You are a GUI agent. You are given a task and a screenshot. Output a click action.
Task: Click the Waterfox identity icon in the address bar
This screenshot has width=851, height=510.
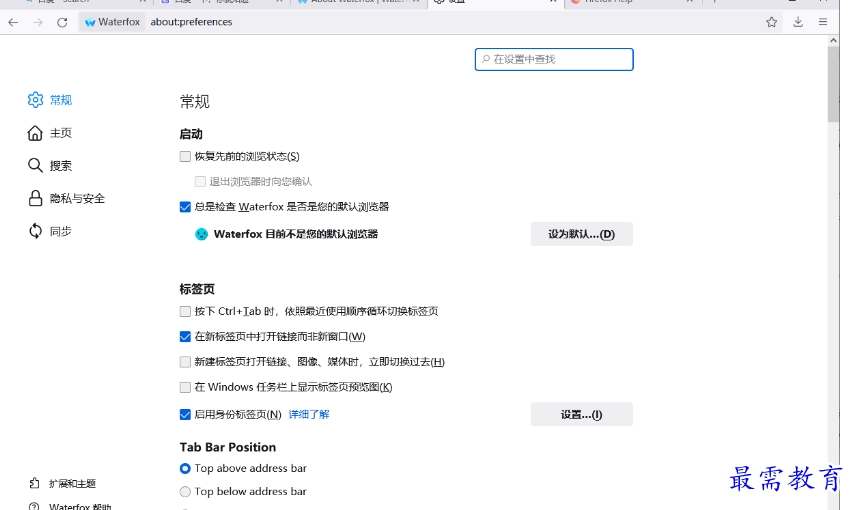click(x=112, y=22)
